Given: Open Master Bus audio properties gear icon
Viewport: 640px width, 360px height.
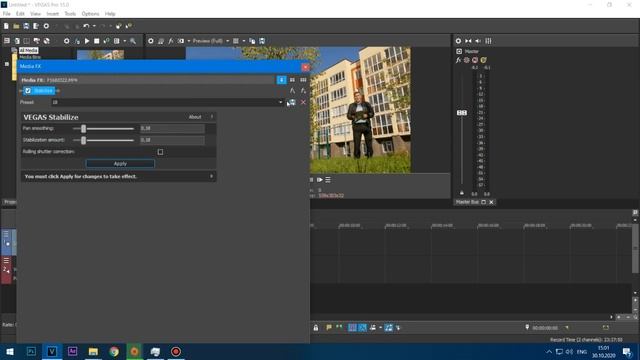Looking at the screenshot, I should pyautogui.click(x=458, y=41).
